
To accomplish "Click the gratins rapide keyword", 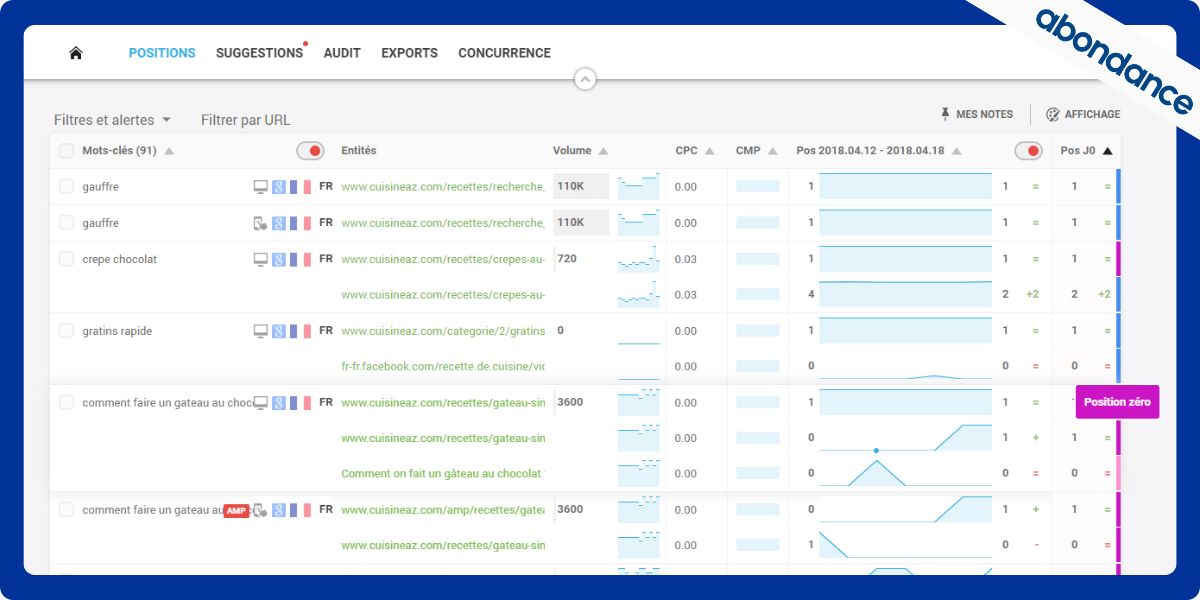I will click(118, 331).
